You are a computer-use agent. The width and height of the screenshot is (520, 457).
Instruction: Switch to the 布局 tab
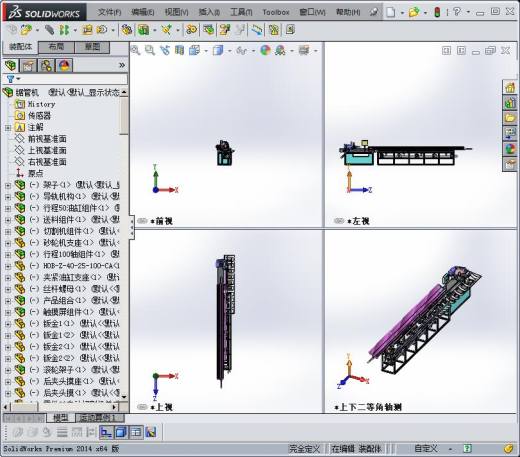click(x=56, y=47)
